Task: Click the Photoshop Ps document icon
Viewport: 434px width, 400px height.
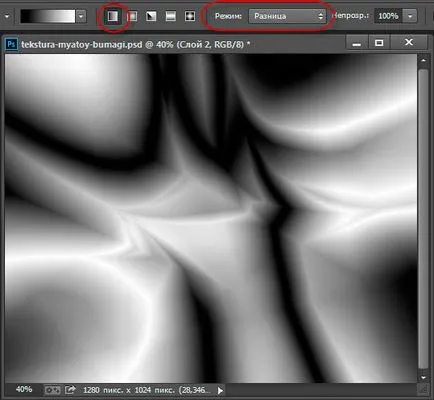Action: tap(11, 44)
